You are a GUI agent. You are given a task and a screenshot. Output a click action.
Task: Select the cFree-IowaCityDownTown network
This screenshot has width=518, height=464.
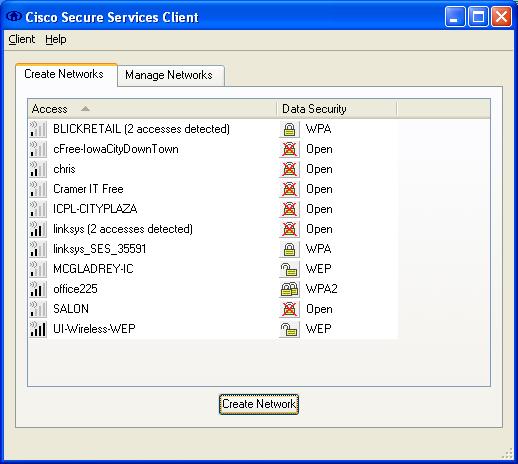point(116,149)
